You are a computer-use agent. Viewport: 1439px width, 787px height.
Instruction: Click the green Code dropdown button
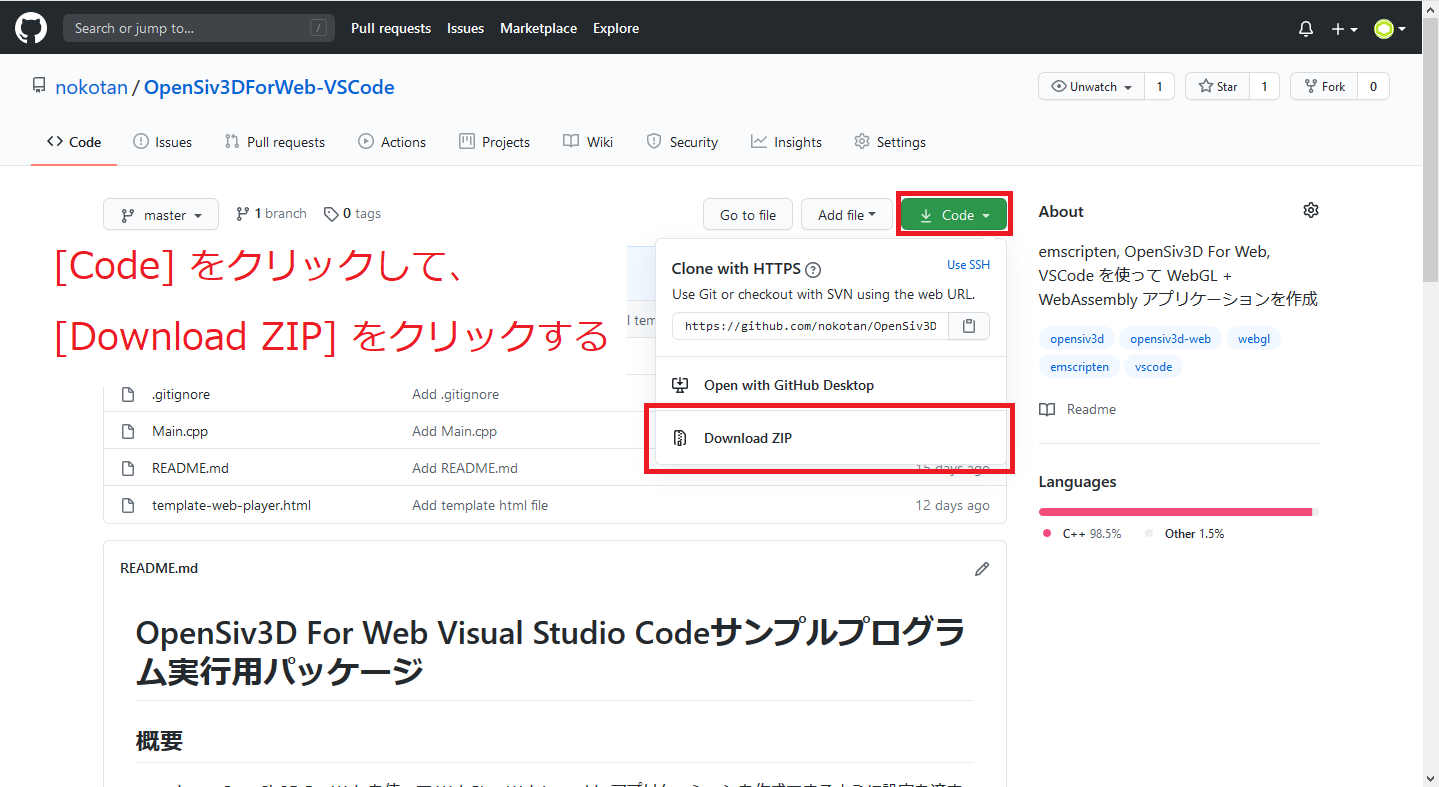(954, 215)
